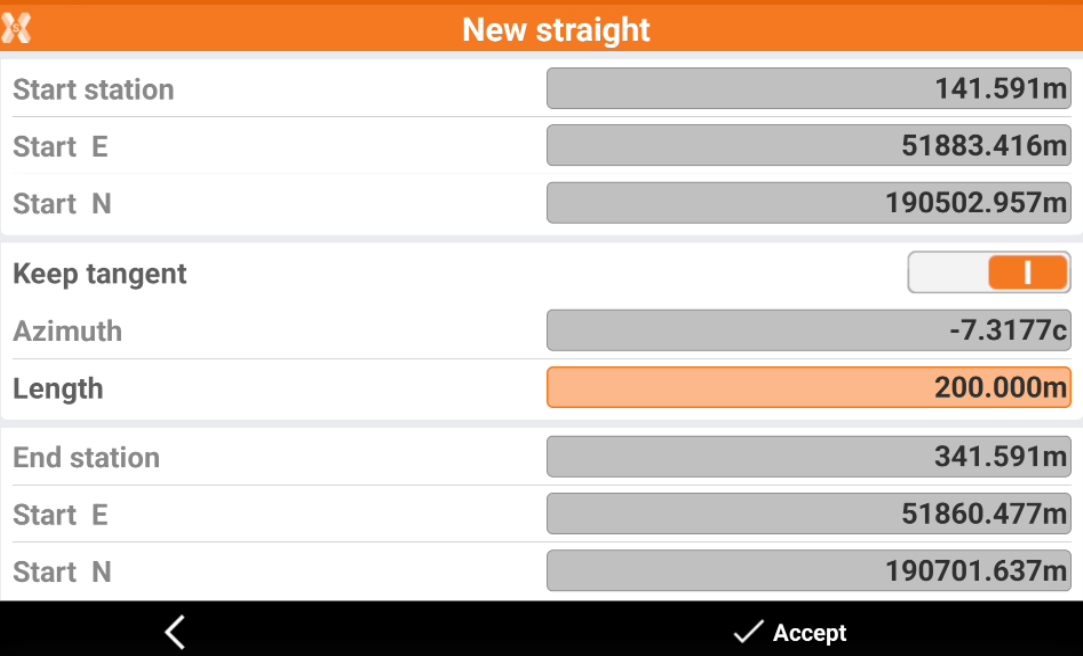Click the Length label text
Image resolution: width=1083 pixels, height=656 pixels.
(x=58, y=388)
